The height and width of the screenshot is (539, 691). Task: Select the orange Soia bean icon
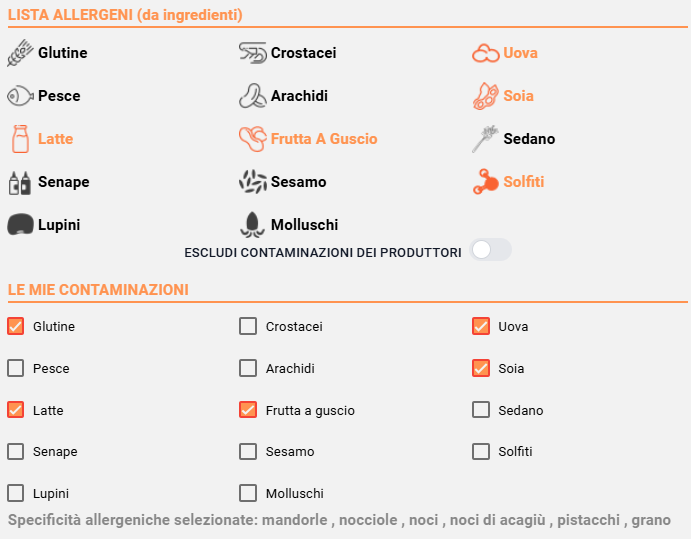point(486,96)
